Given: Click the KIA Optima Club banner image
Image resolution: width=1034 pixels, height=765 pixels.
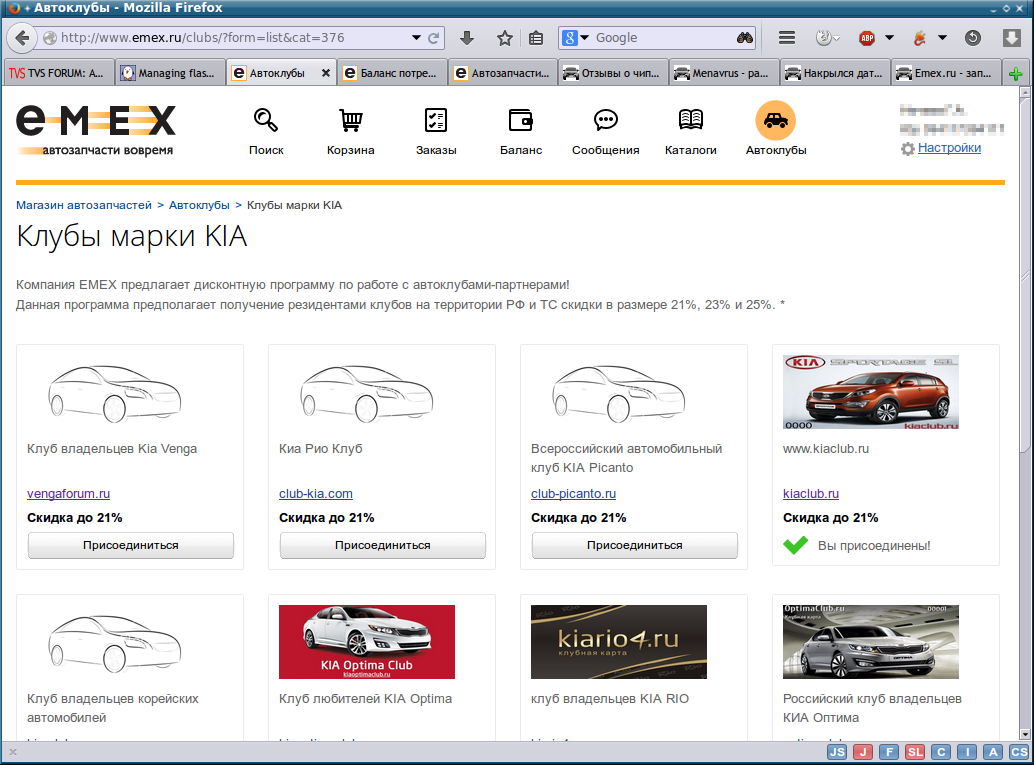Looking at the screenshot, I should pyautogui.click(x=367, y=642).
